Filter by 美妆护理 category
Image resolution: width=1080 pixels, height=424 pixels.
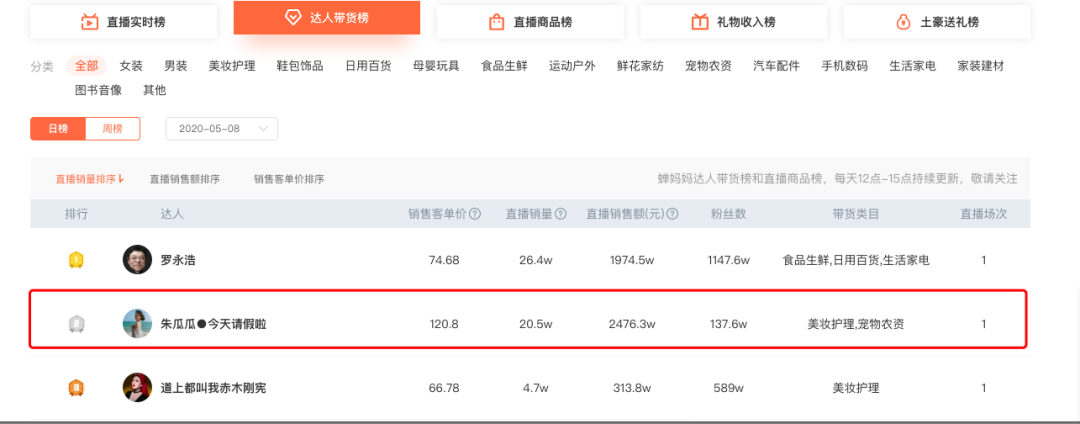pos(232,66)
